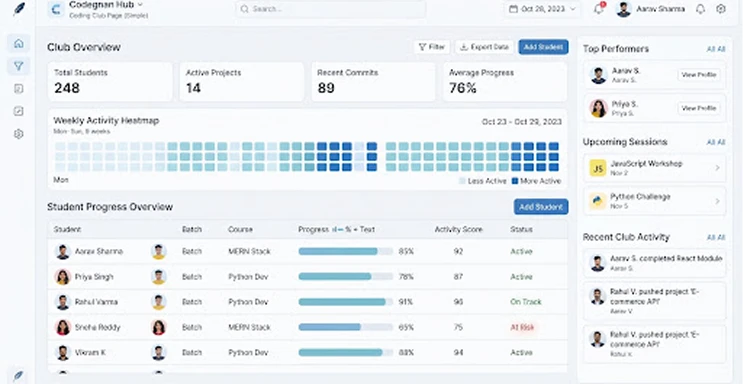Open notifications bell with red badge
The image size is (743, 384).
click(598, 9)
